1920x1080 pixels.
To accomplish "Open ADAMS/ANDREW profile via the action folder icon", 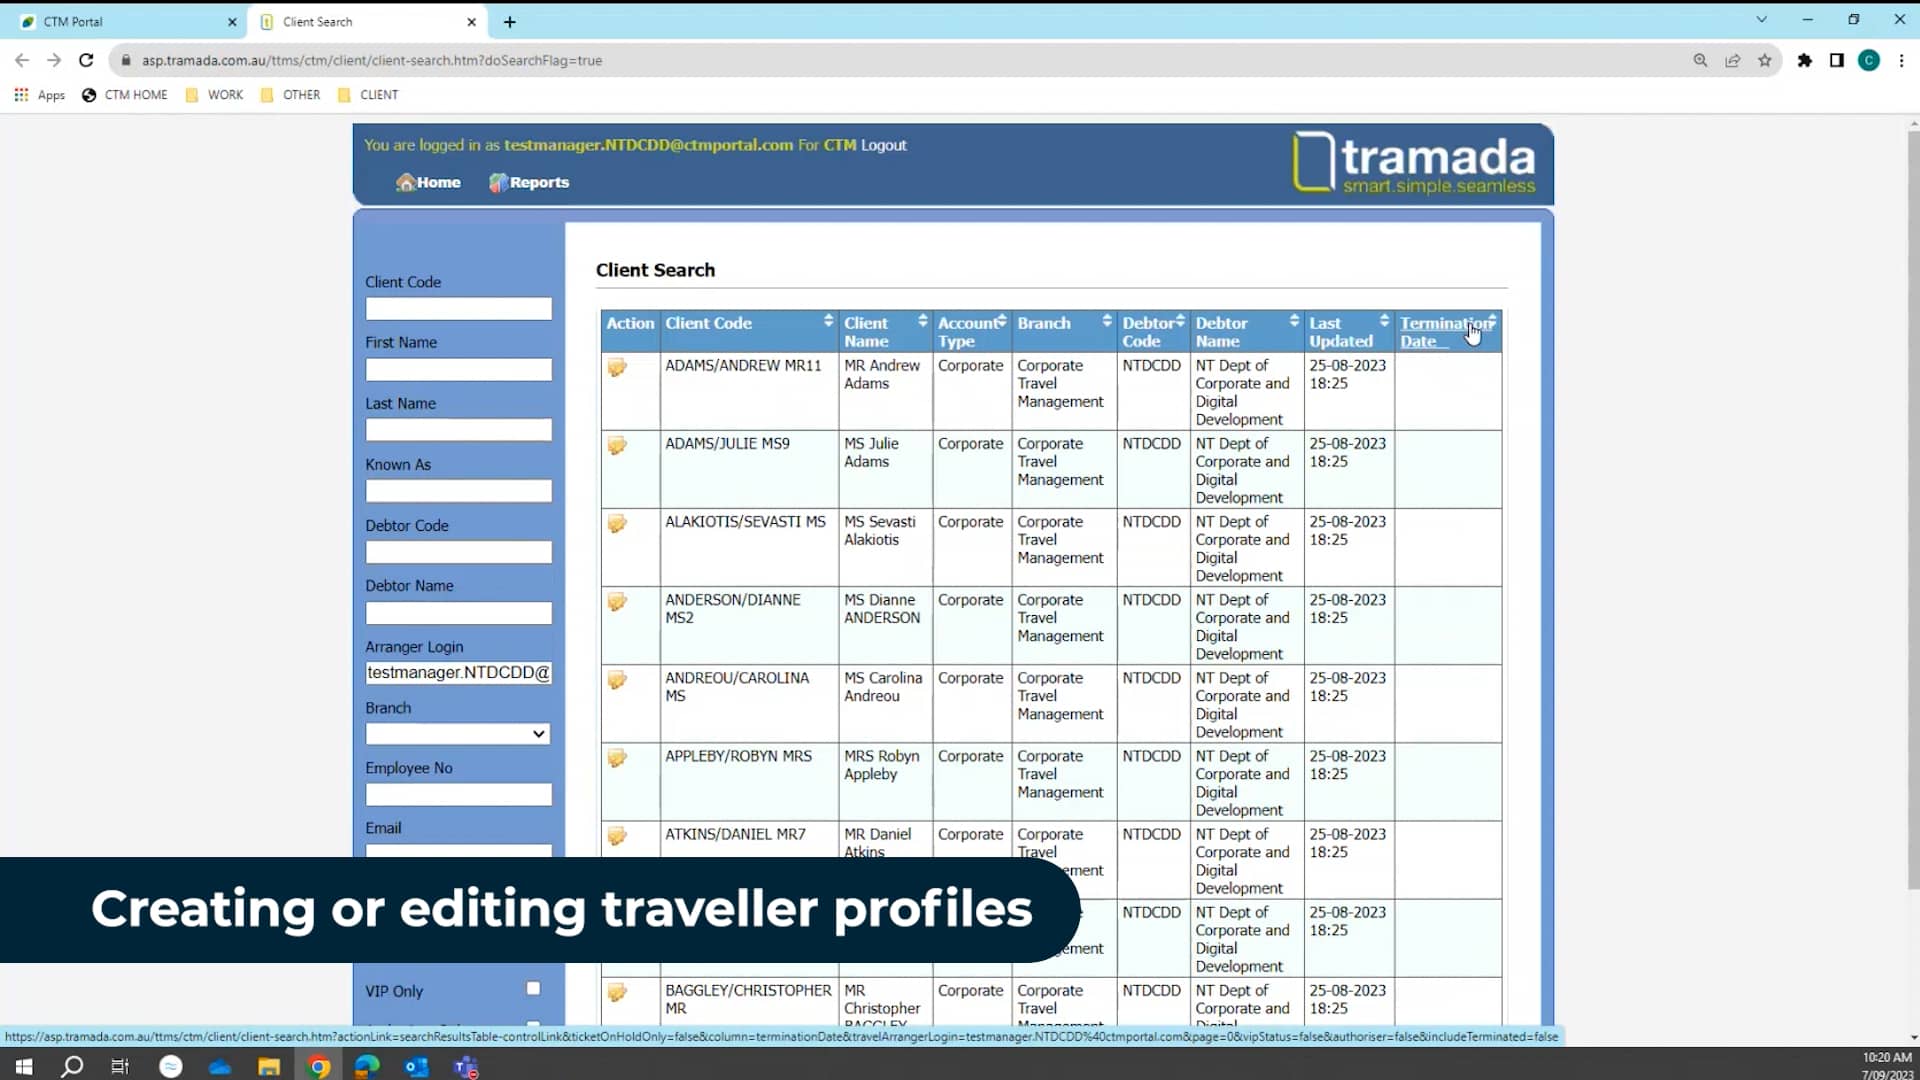I will pos(617,368).
